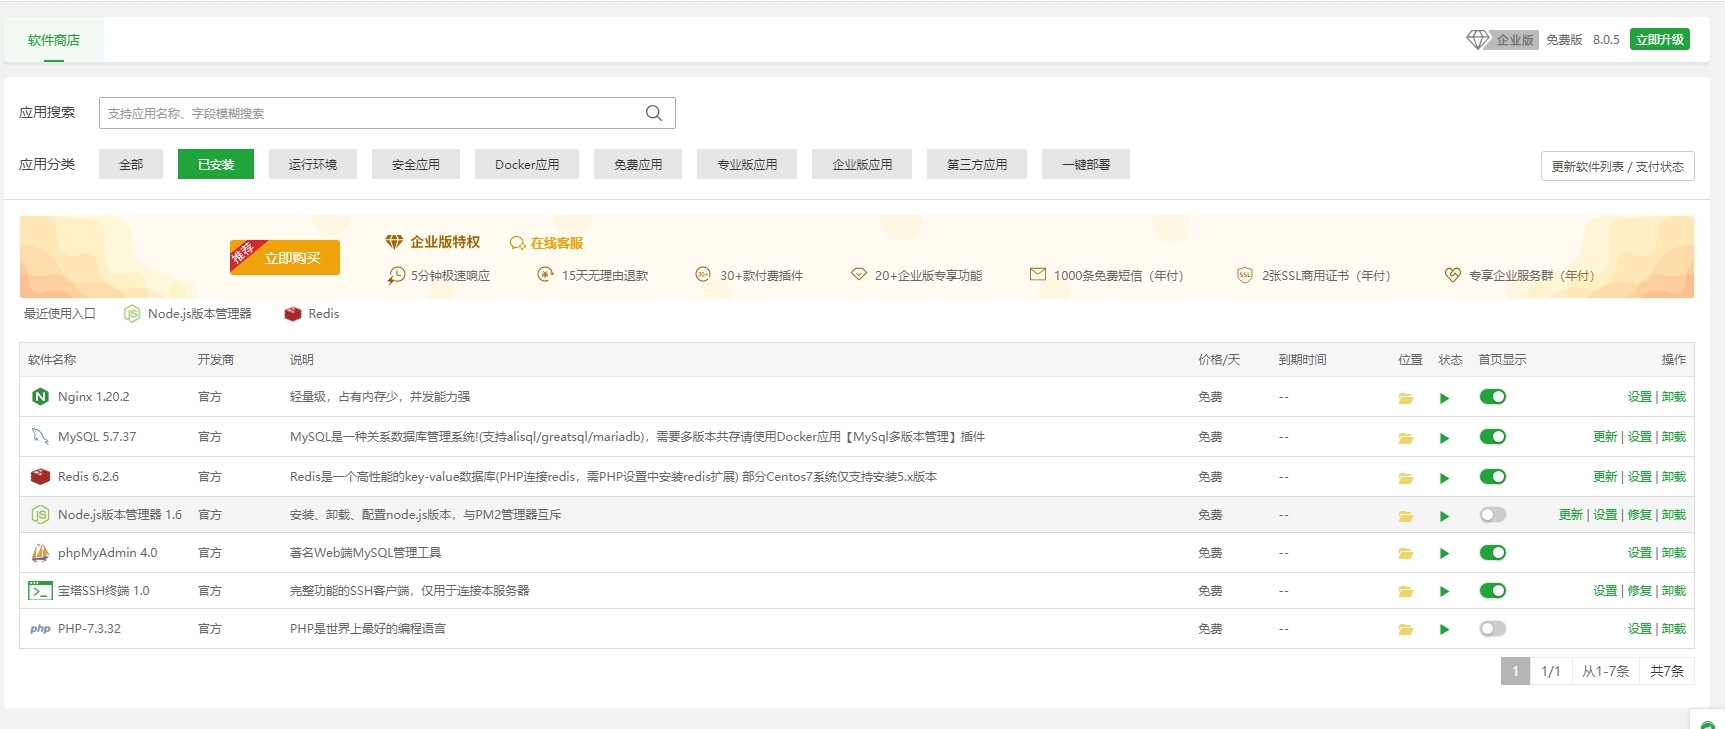1725x729 pixels.
Task: Click 修复 for Node.js版本管理器
Action: click(1640, 515)
